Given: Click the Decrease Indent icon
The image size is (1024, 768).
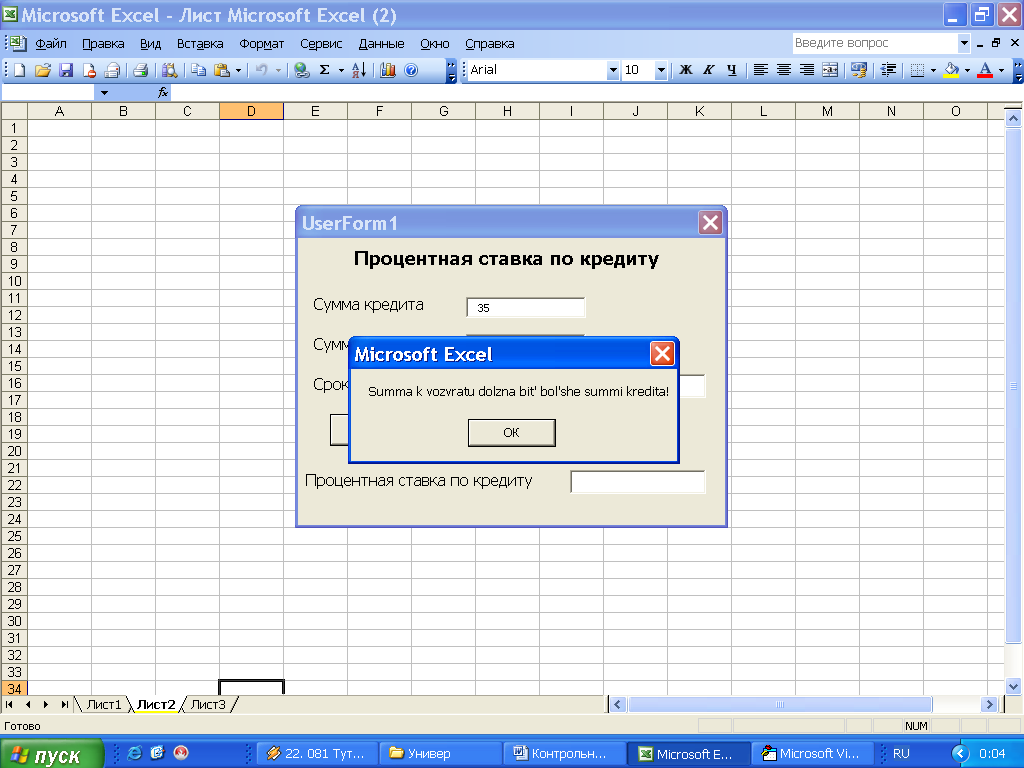Looking at the screenshot, I should (x=888, y=70).
